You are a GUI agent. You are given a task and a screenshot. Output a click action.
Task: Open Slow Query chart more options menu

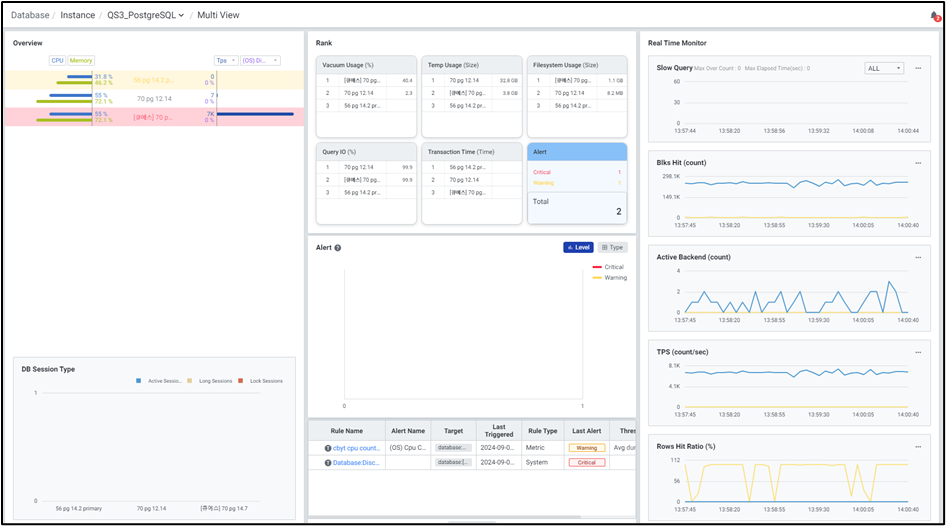[916, 68]
